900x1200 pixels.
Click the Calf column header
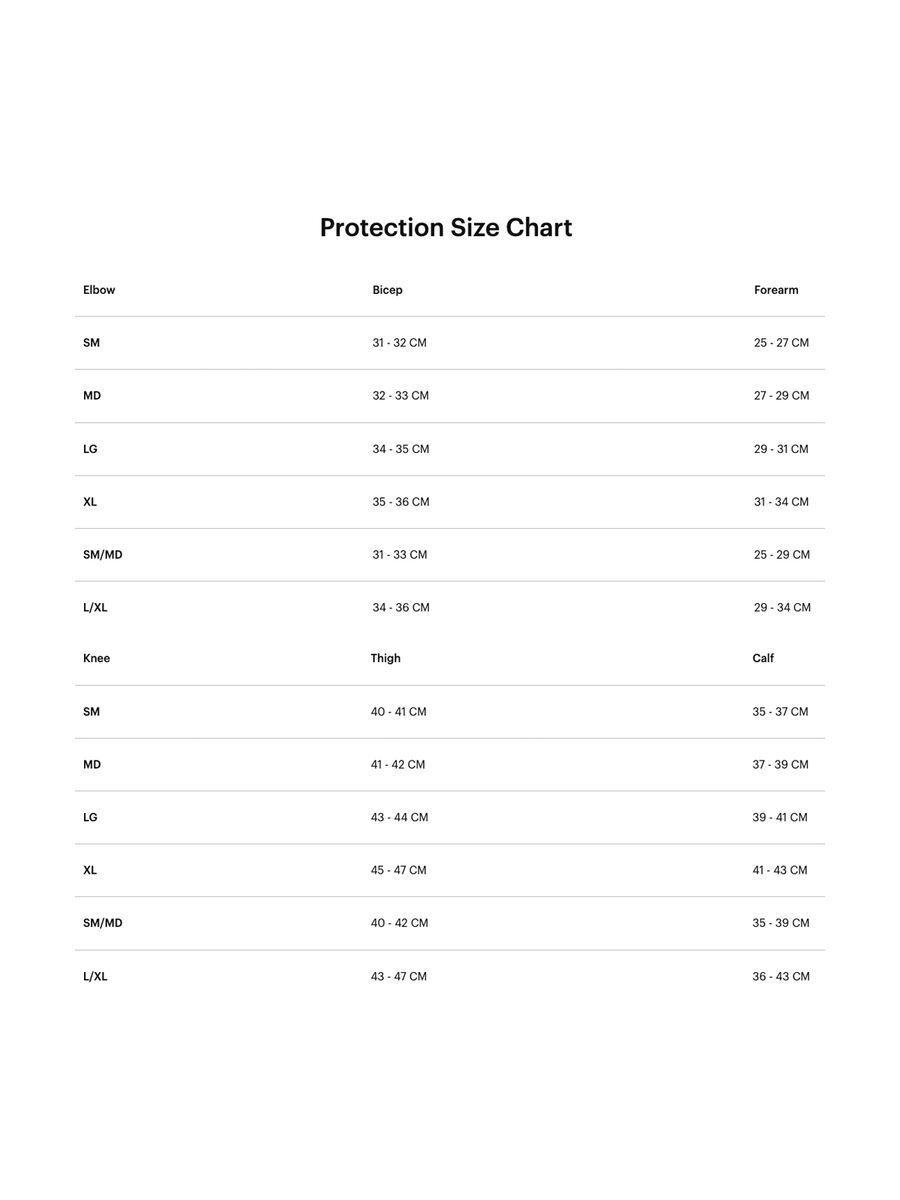coord(763,658)
